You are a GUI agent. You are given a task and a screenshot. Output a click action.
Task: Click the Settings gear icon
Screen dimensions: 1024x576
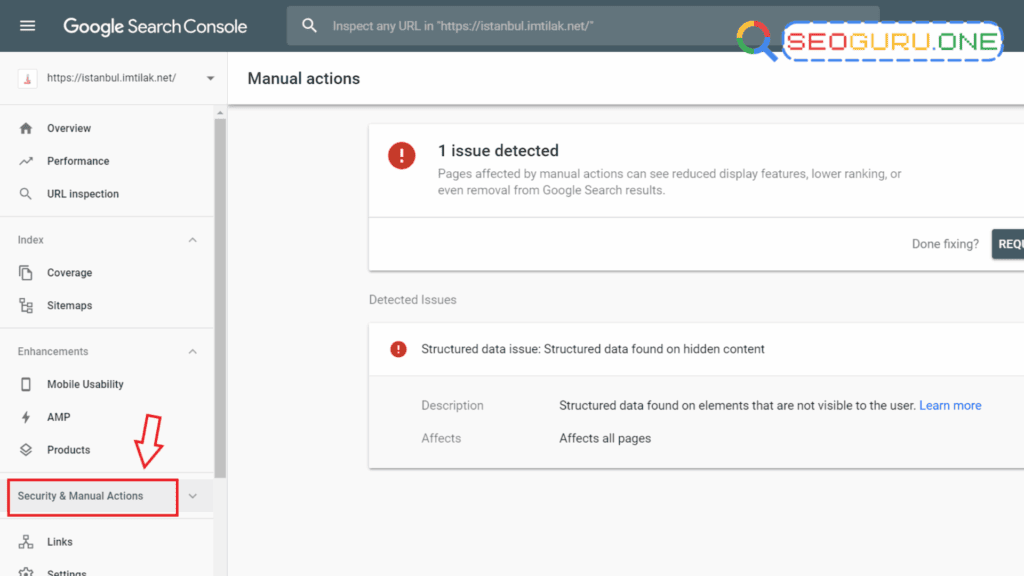[x=25, y=572]
